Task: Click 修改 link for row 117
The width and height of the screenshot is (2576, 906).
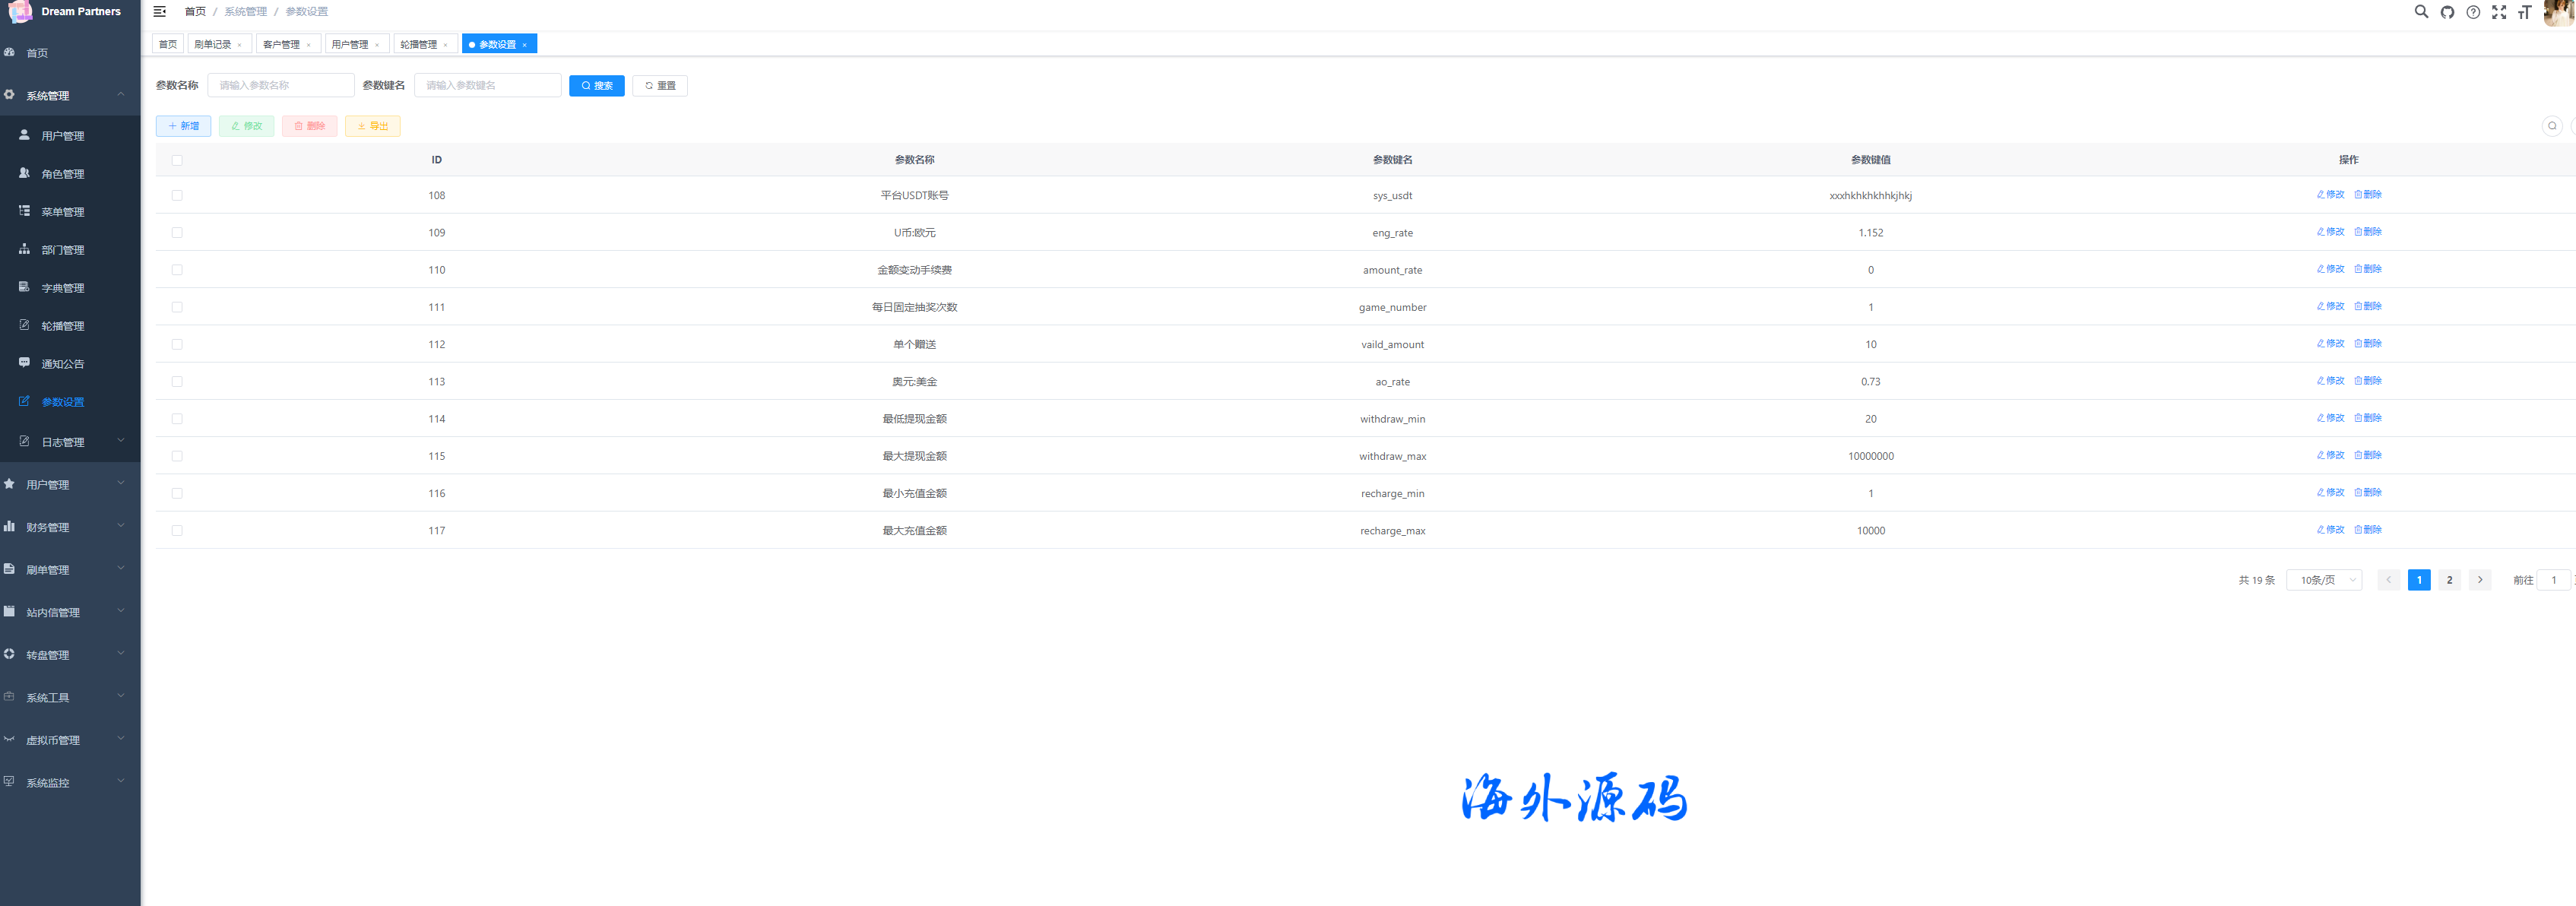Action: [2330, 530]
